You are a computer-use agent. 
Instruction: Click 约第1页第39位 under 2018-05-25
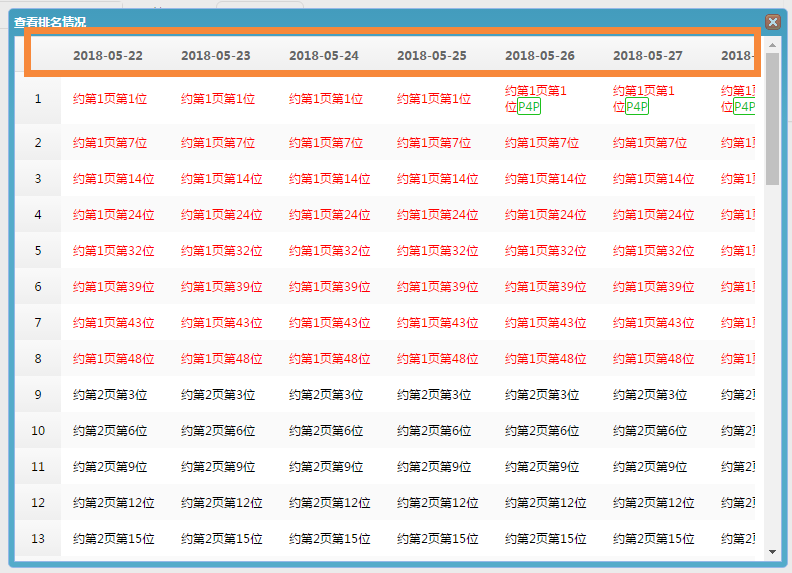[438, 287]
